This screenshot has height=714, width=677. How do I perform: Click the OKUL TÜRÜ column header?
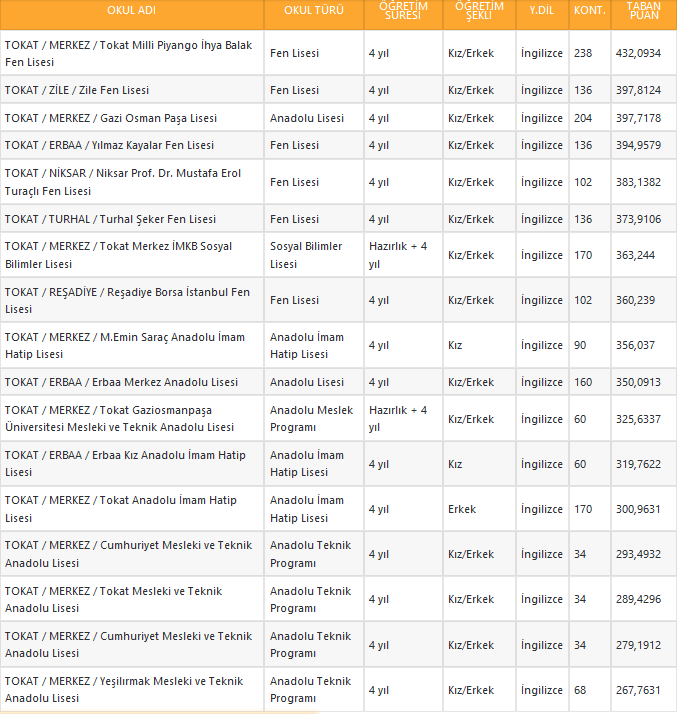click(313, 11)
